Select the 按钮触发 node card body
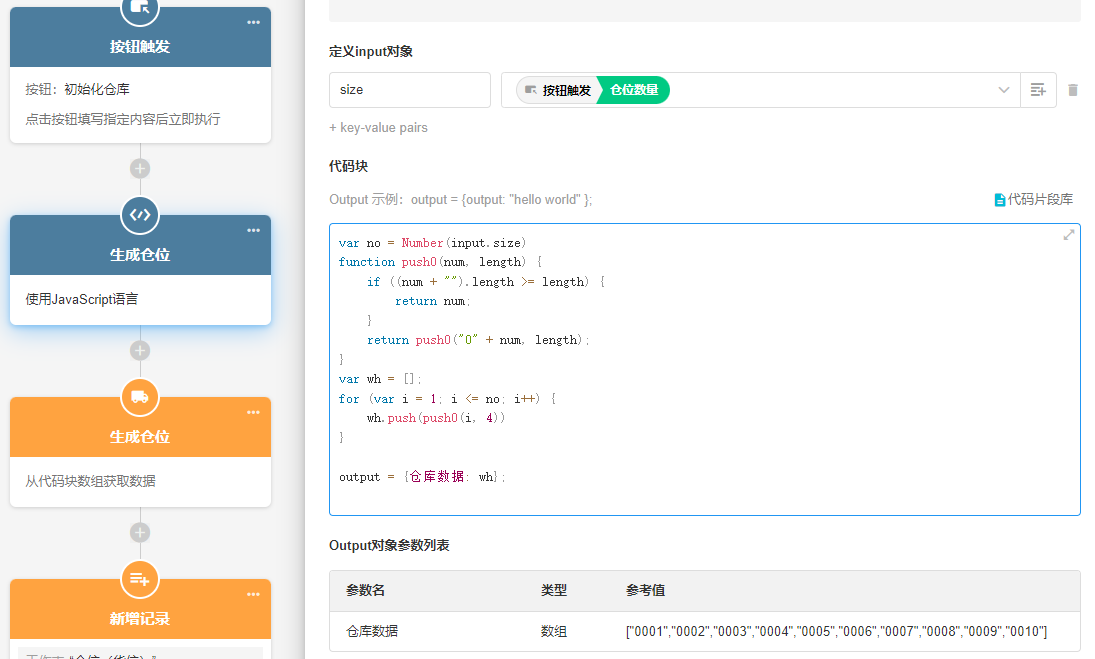 (140, 104)
